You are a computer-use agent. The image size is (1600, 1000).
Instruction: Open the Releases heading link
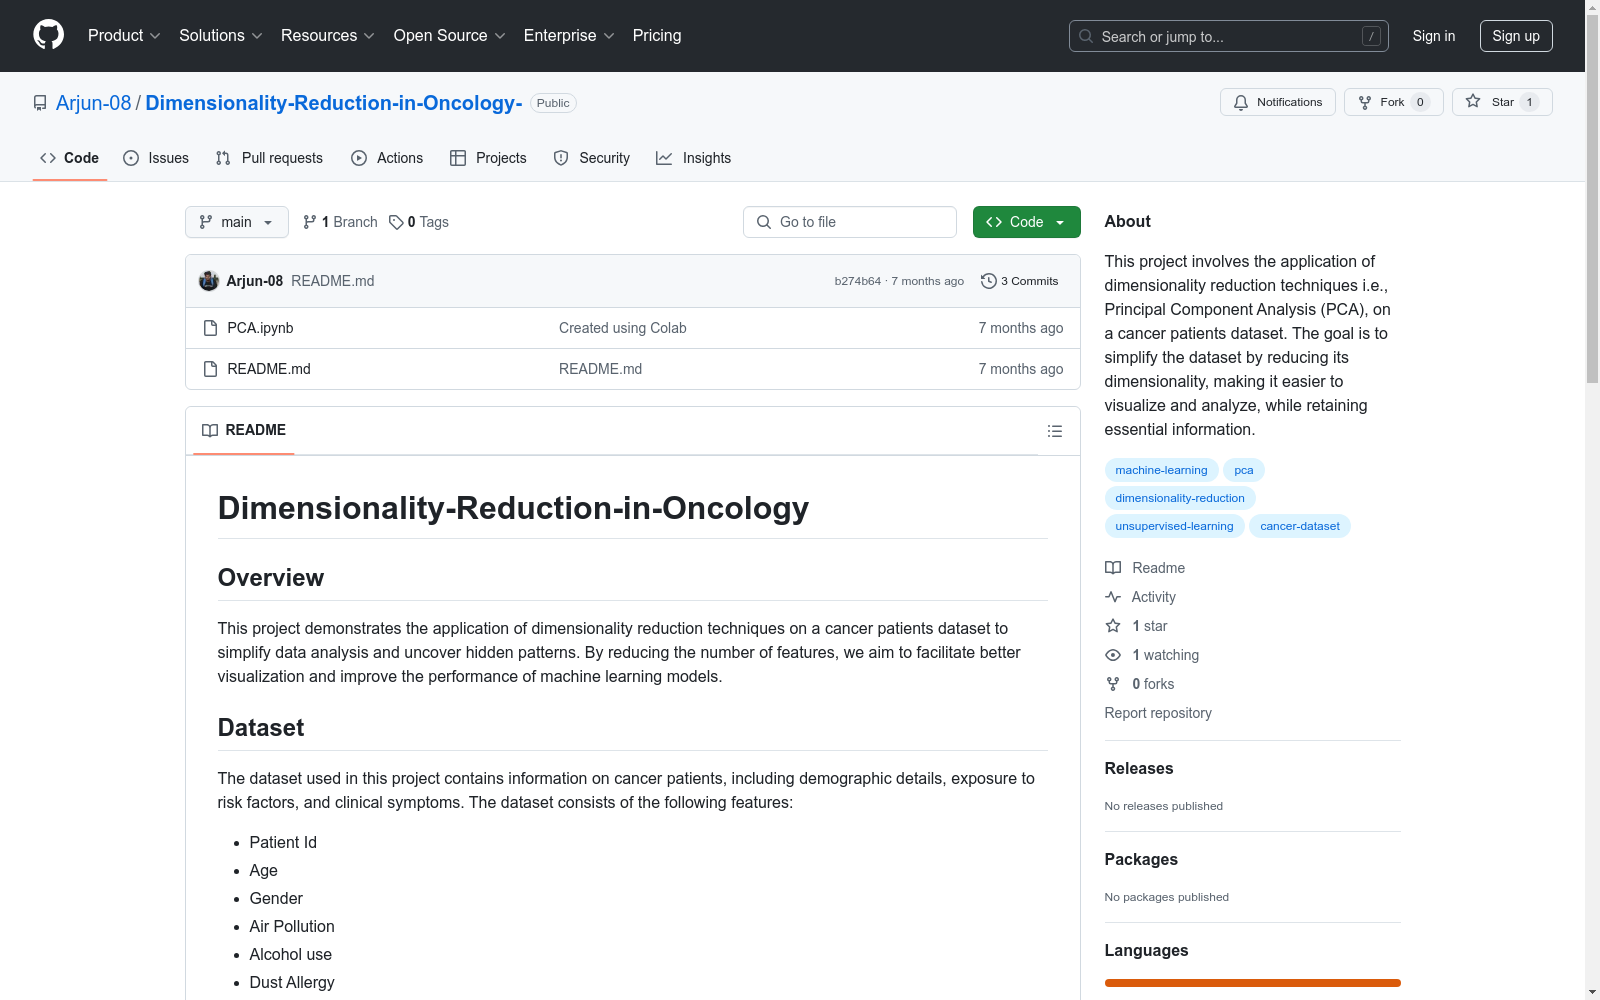click(1139, 768)
